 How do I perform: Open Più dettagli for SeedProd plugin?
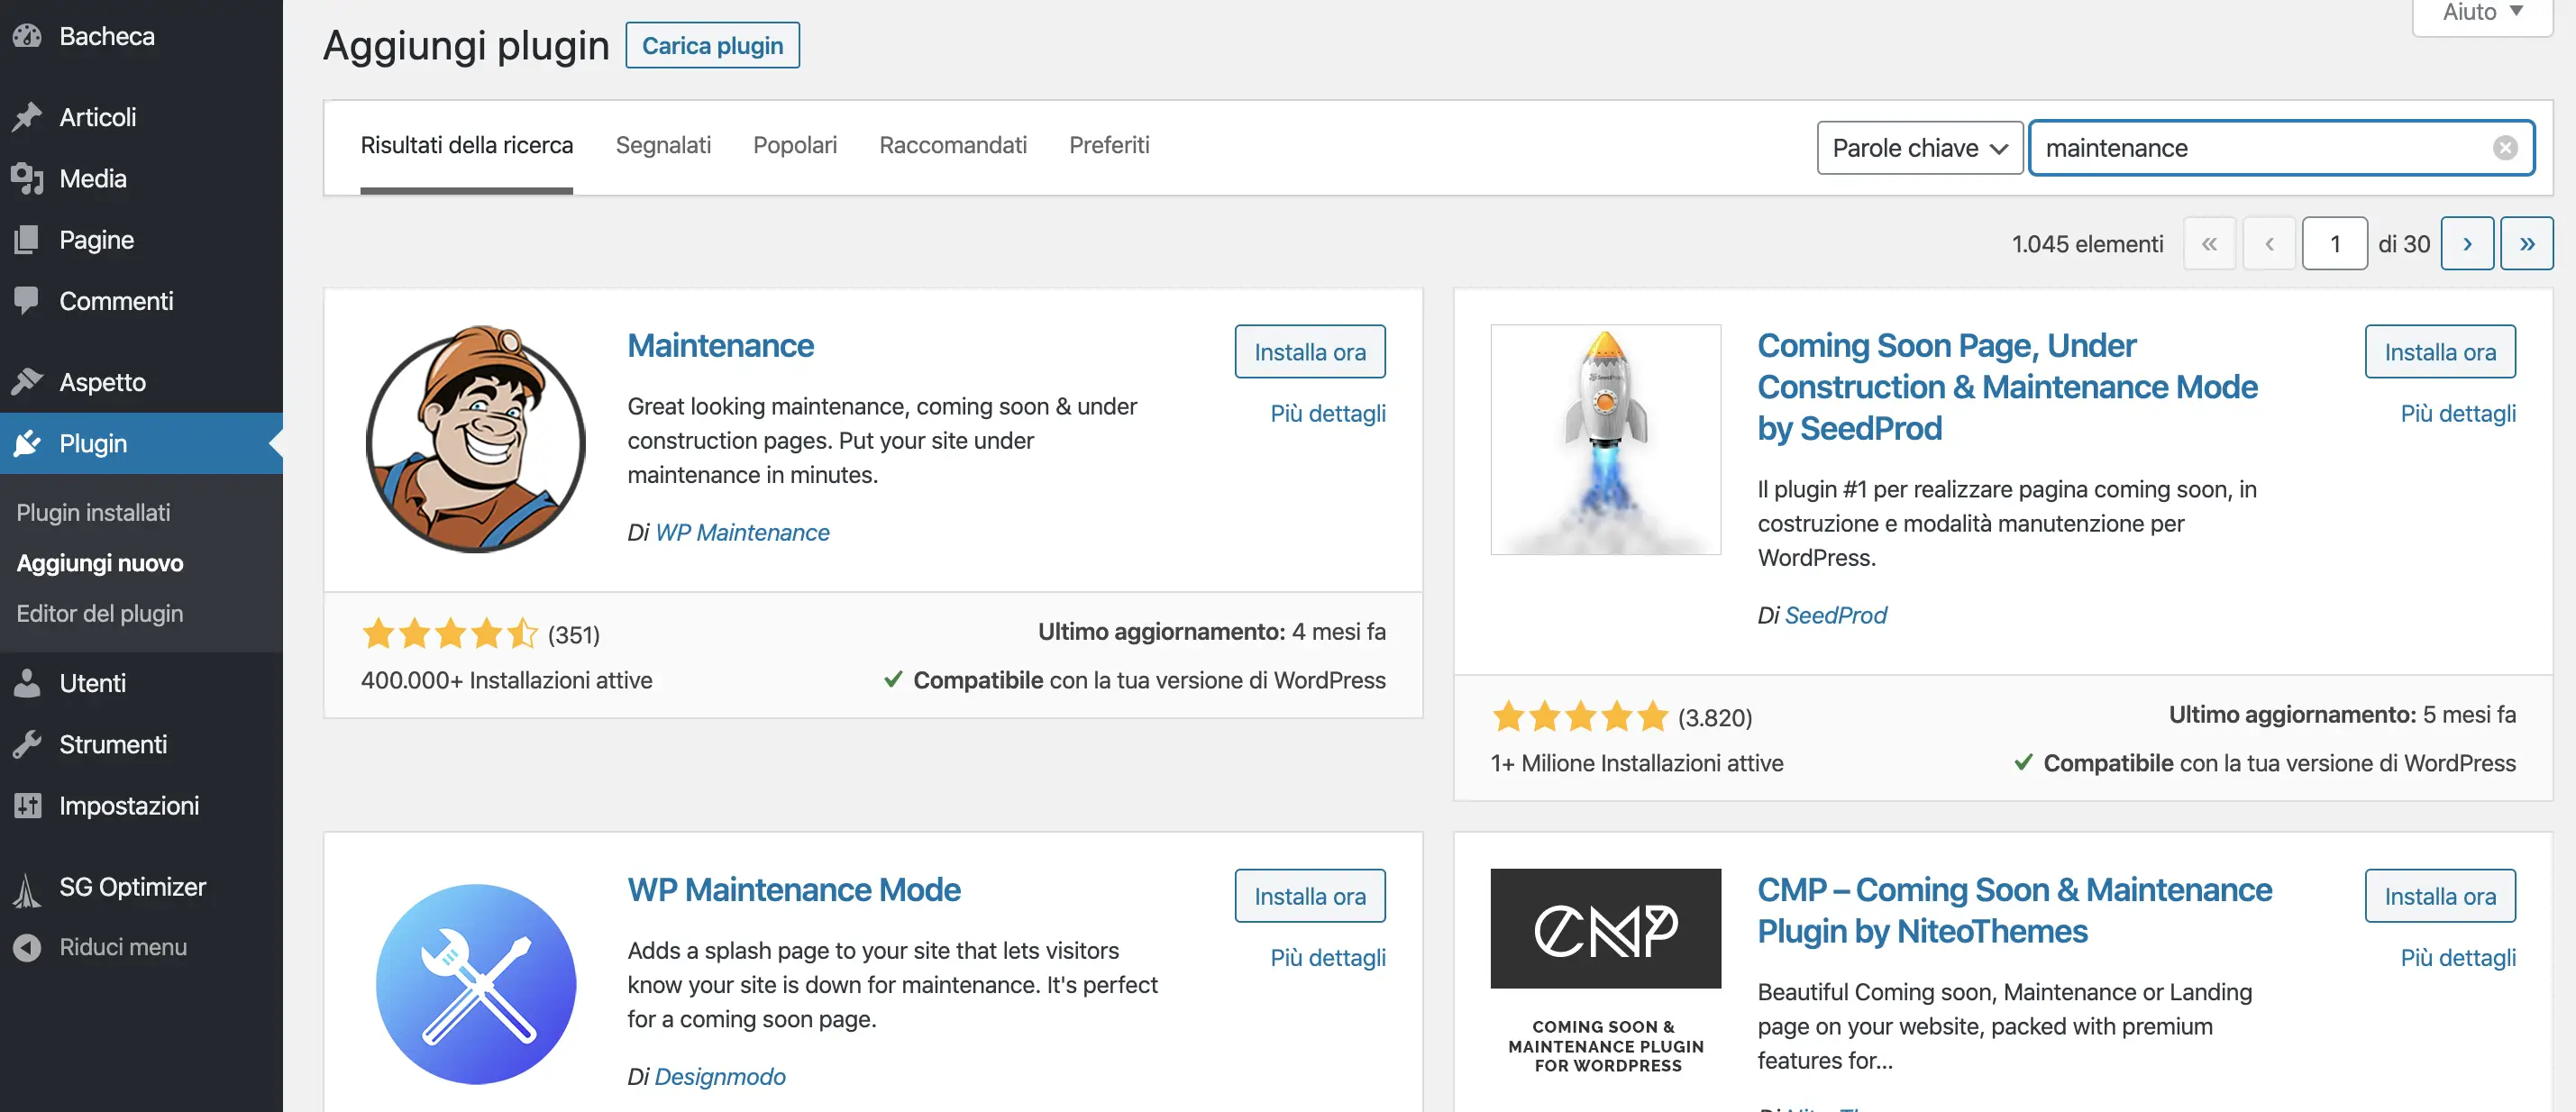point(2457,413)
